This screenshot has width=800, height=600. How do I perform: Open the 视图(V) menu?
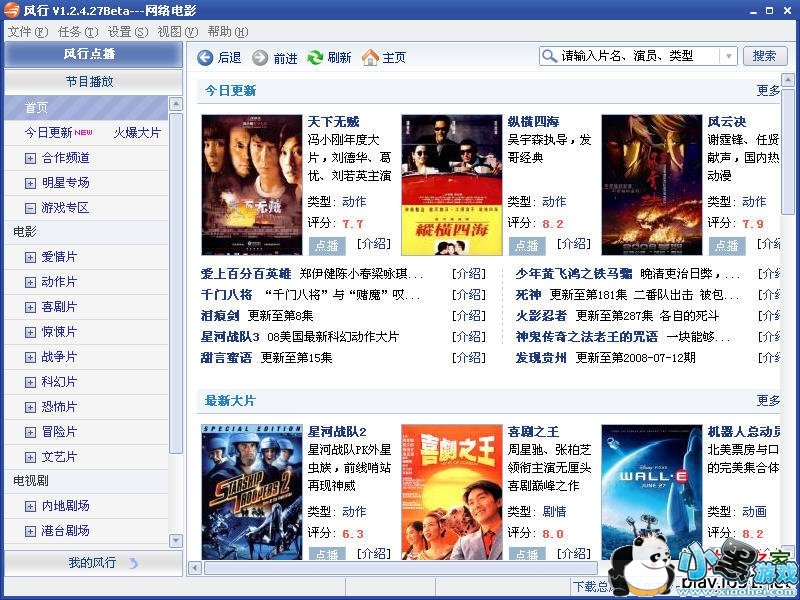tap(177, 32)
